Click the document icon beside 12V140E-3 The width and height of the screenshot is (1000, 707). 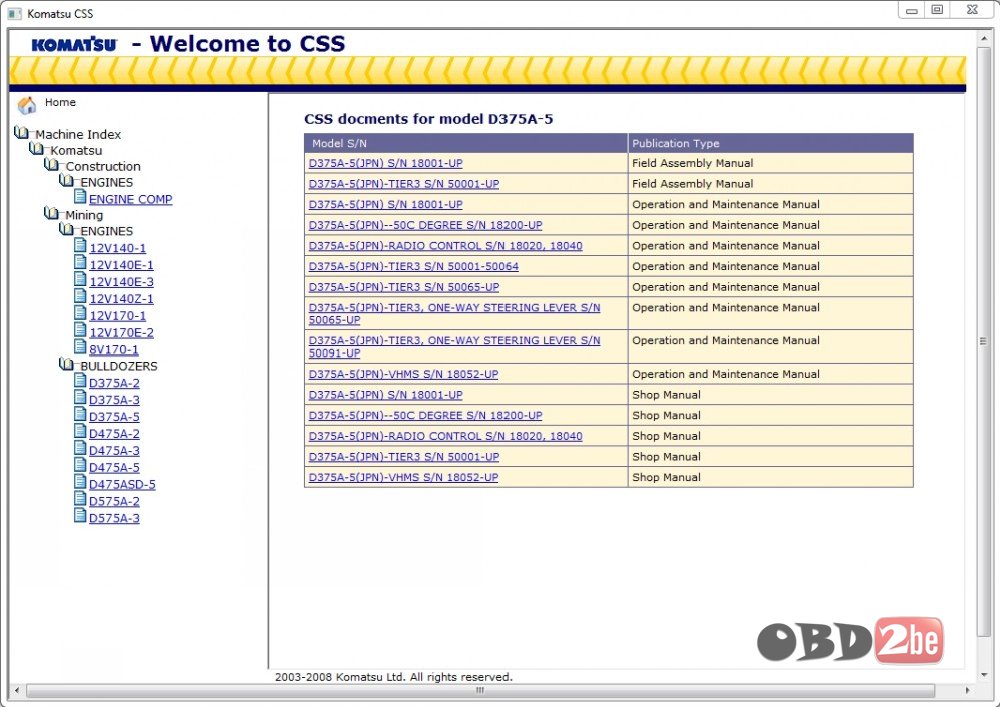tap(80, 279)
